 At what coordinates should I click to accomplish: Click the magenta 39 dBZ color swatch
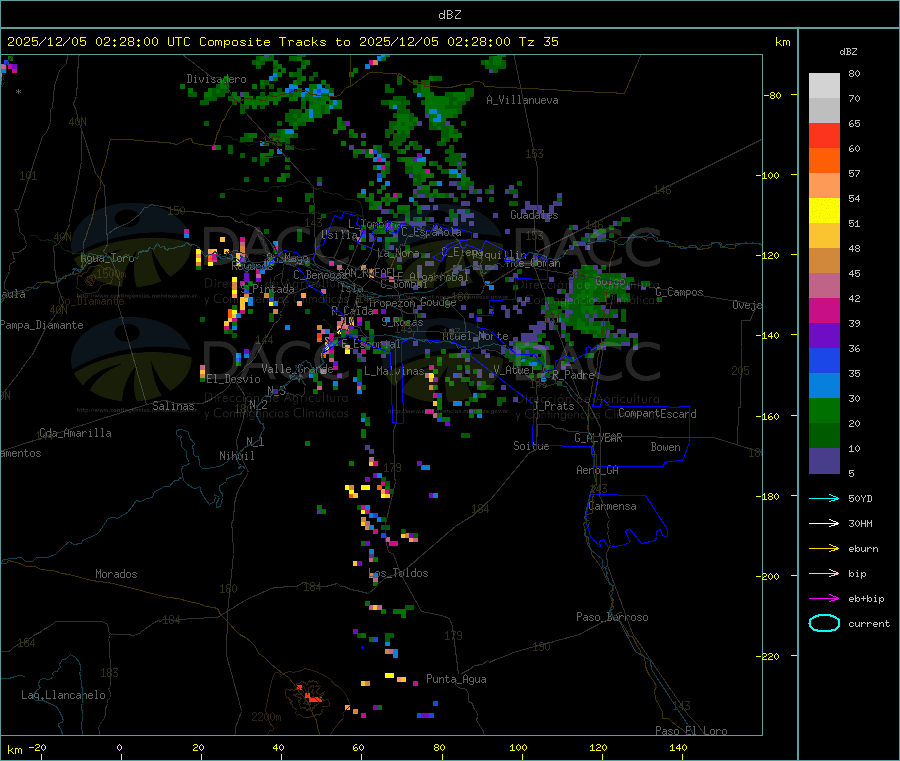824,310
